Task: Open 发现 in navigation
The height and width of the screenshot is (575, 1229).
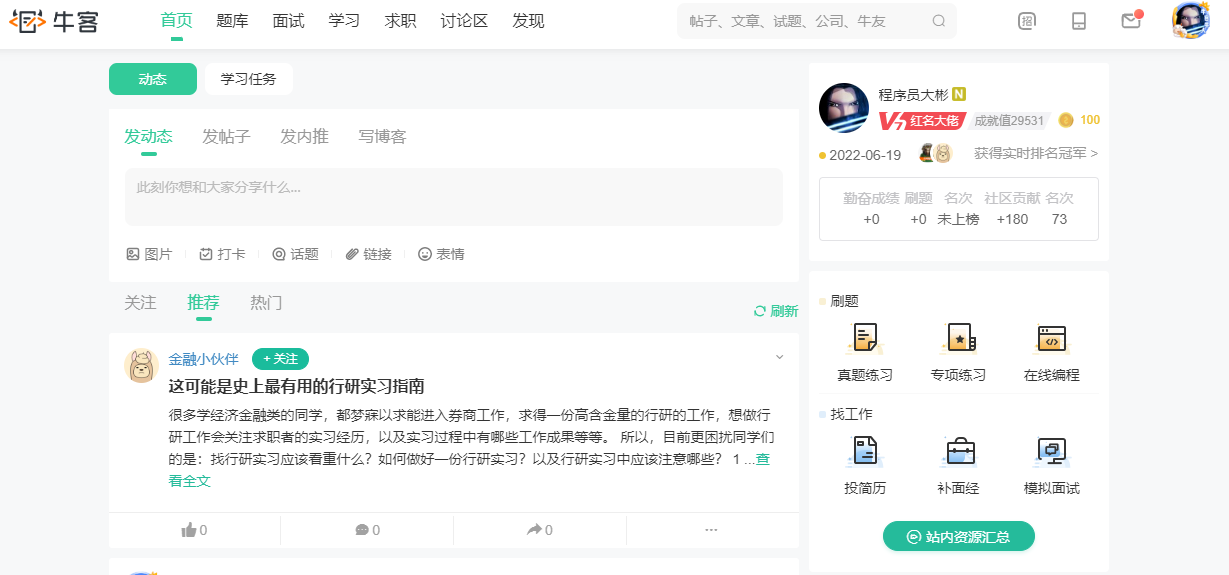Action: [528, 20]
